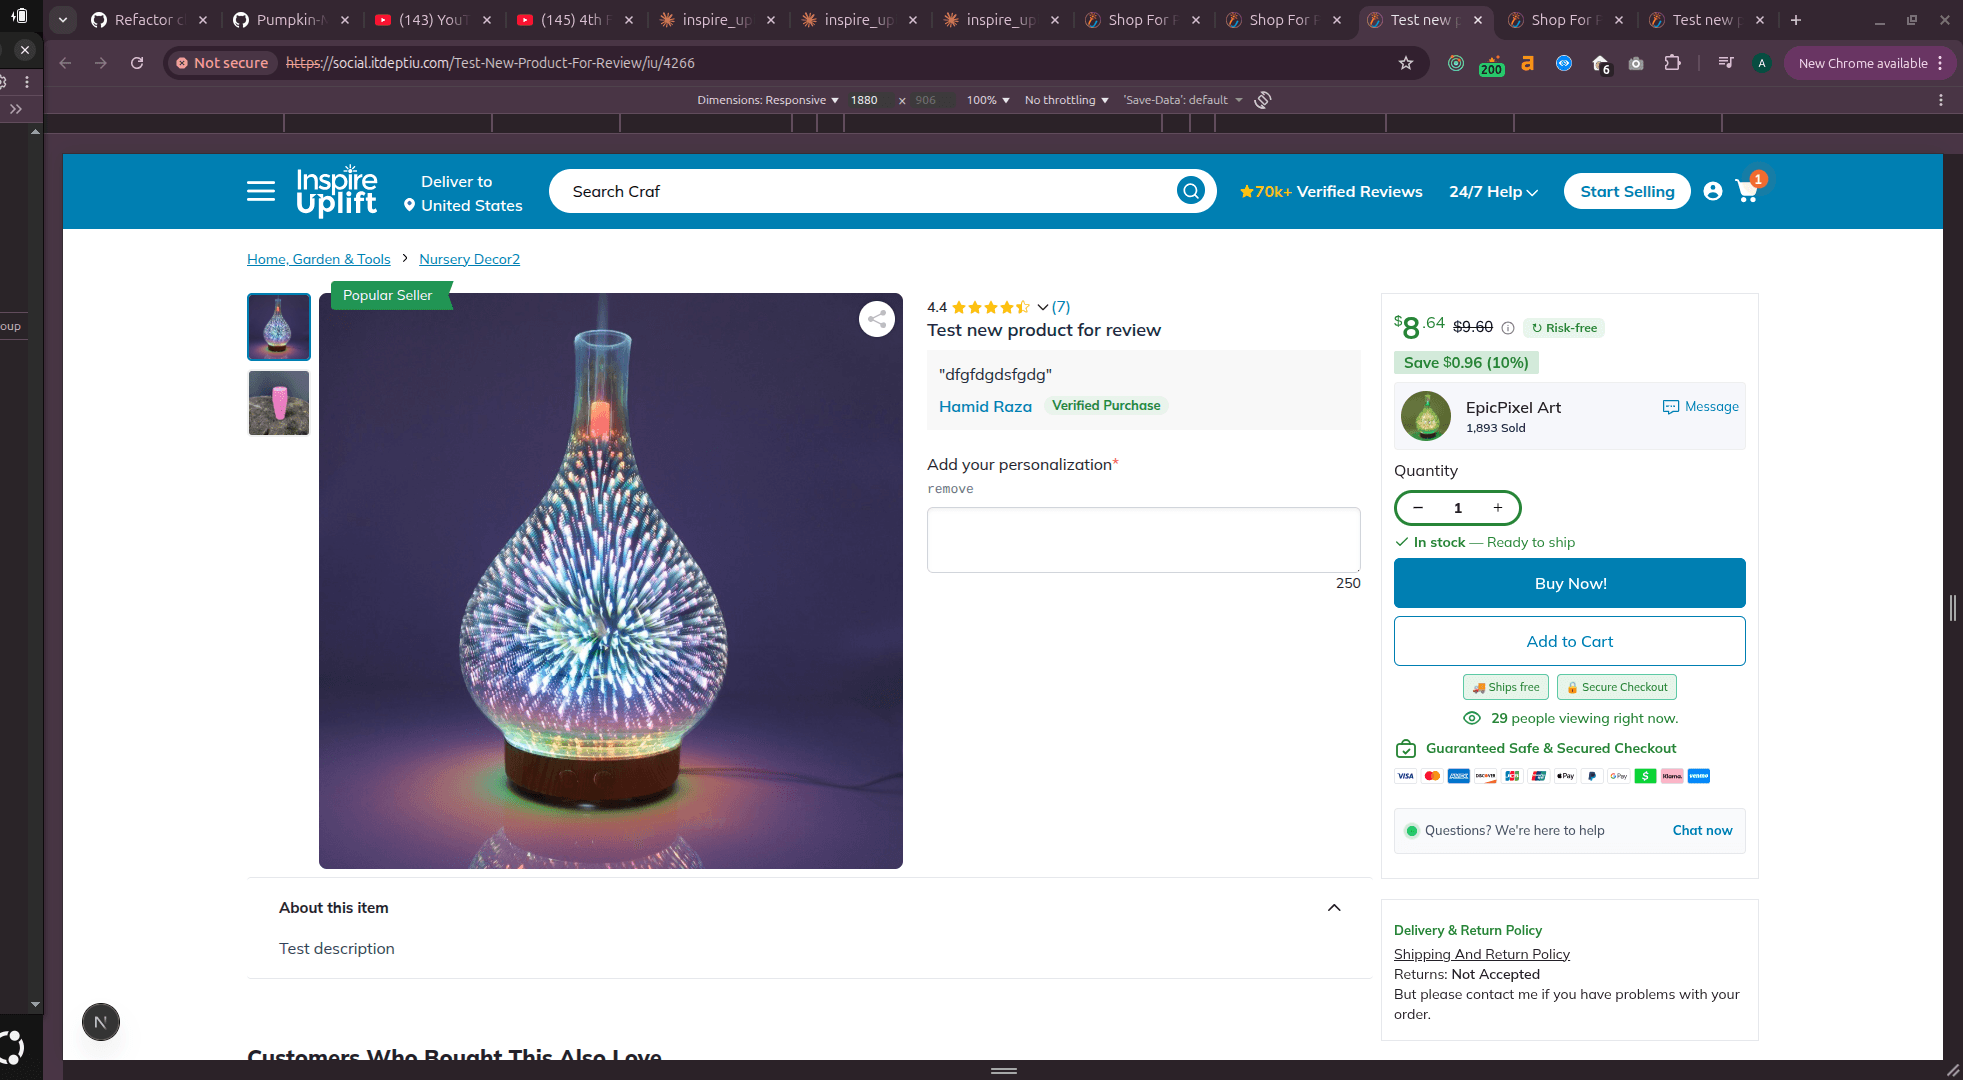The image size is (1963, 1080).
Task: Collapse the About this item section
Action: pyautogui.click(x=1334, y=908)
